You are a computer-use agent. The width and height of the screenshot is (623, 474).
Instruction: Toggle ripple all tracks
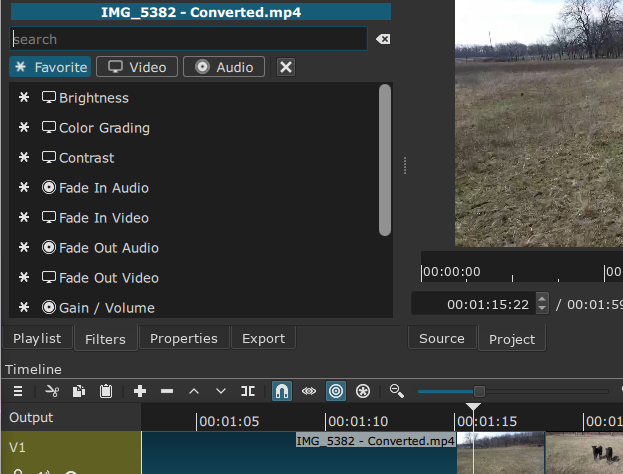[363, 391]
